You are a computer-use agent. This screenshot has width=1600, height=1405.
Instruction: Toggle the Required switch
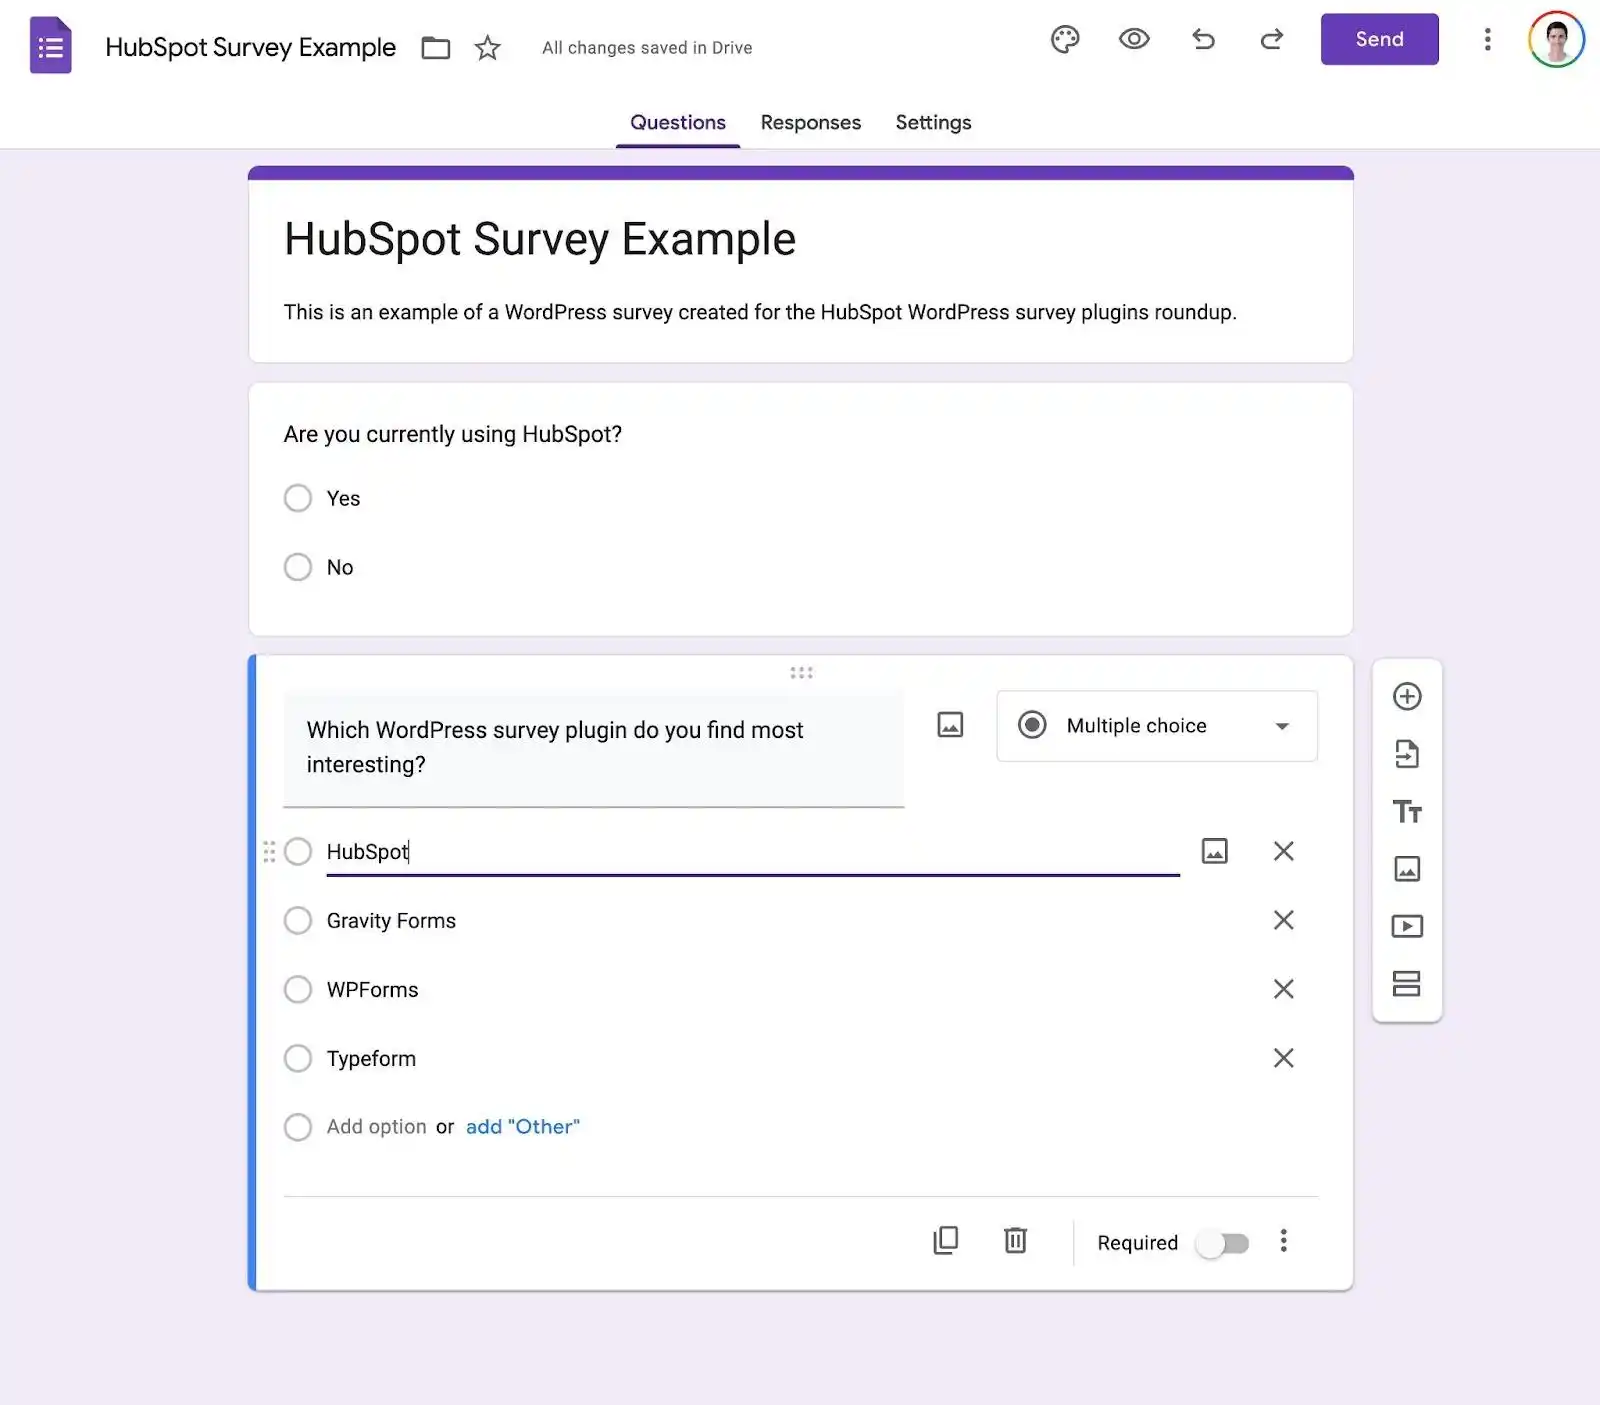tap(1223, 1243)
